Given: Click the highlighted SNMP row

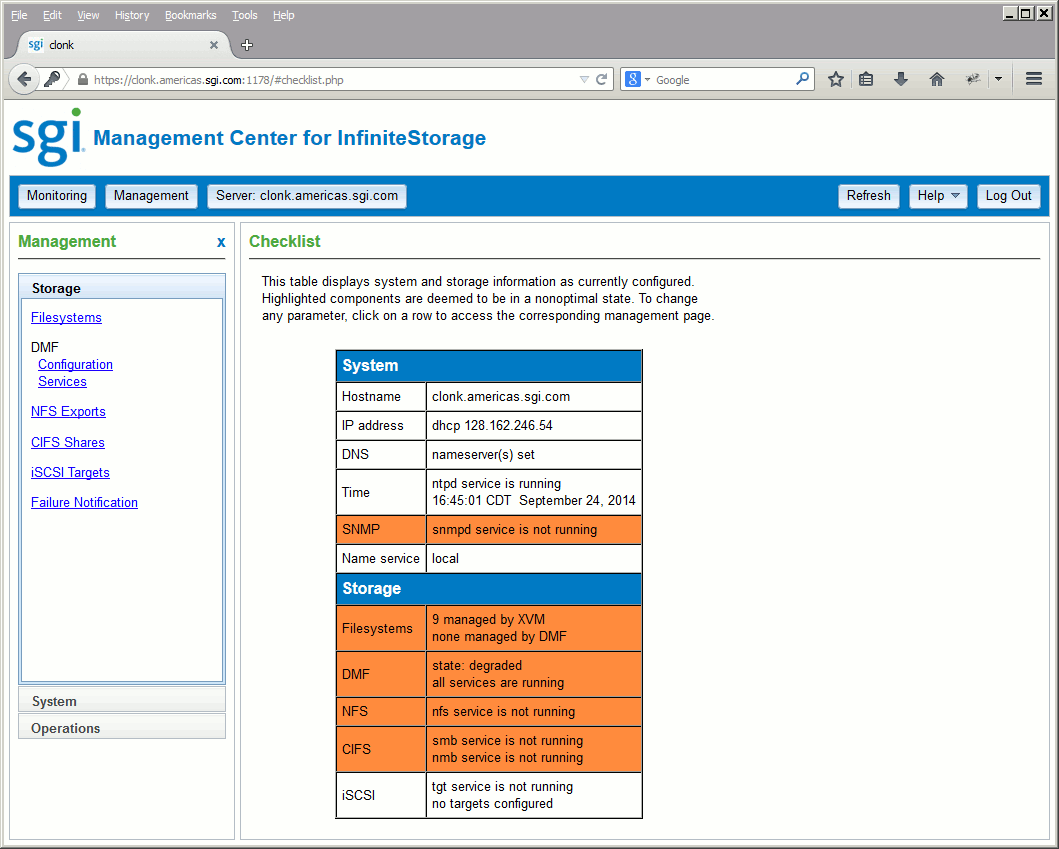Looking at the screenshot, I should tap(489, 530).
